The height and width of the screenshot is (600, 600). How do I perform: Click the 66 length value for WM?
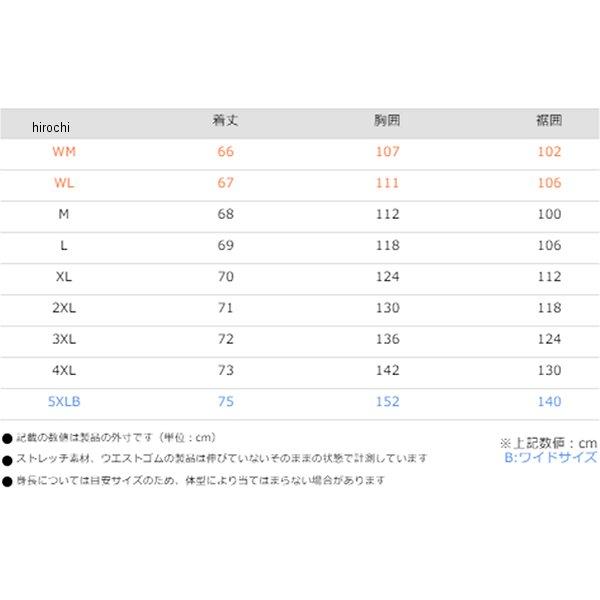coord(225,152)
